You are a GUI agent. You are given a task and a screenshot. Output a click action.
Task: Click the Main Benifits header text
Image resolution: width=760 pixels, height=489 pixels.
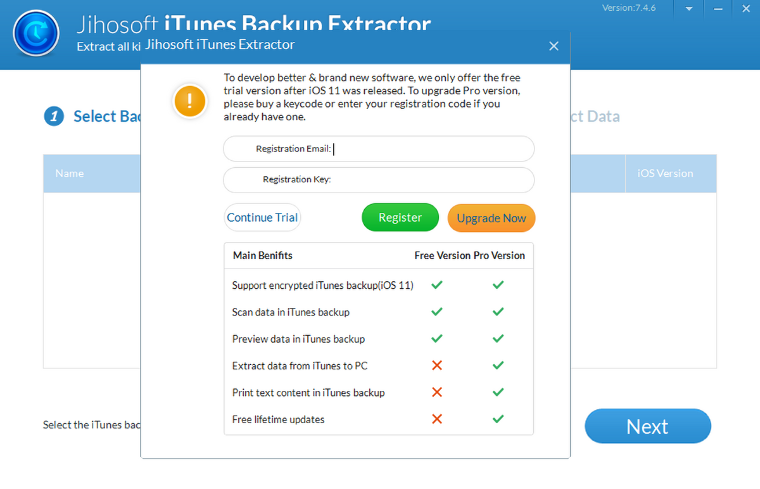pyautogui.click(x=263, y=255)
